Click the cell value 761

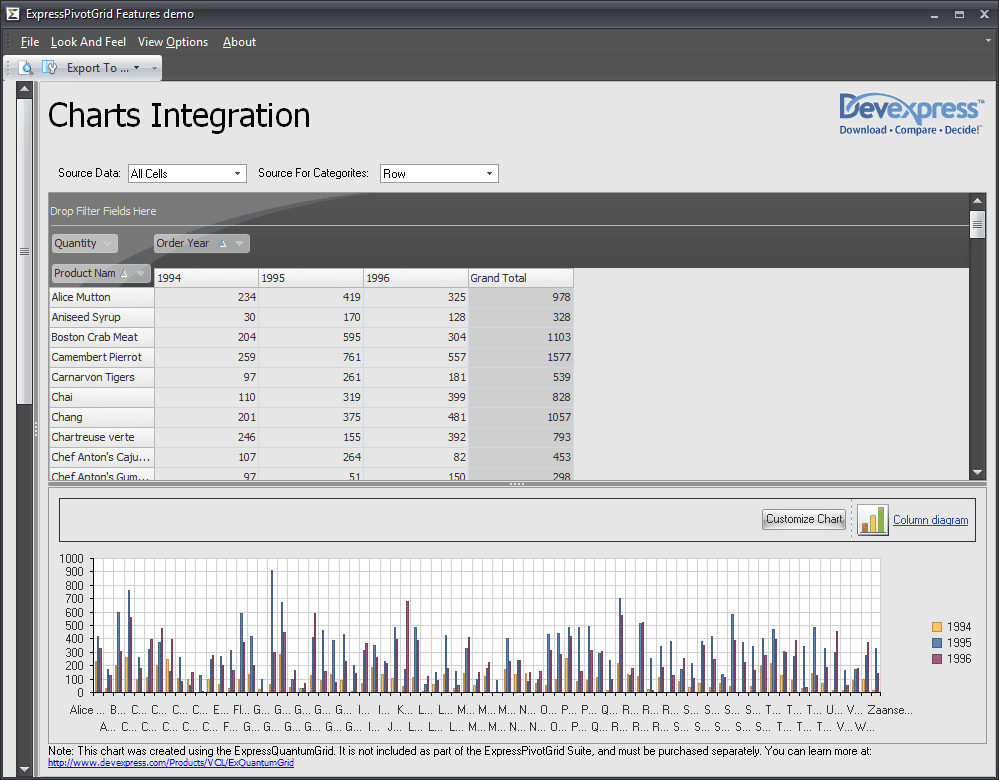[311, 358]
